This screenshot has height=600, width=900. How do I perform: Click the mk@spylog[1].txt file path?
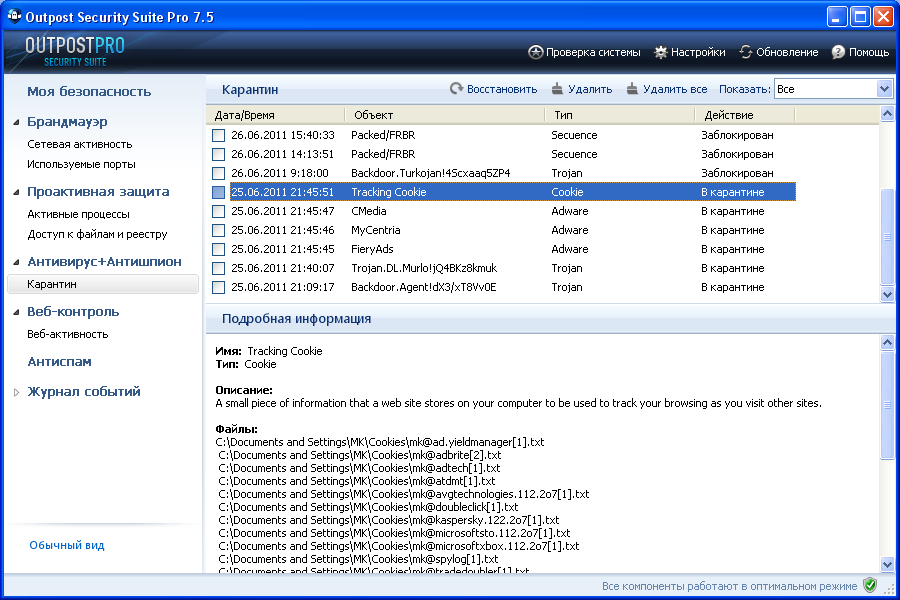(358, 559)
